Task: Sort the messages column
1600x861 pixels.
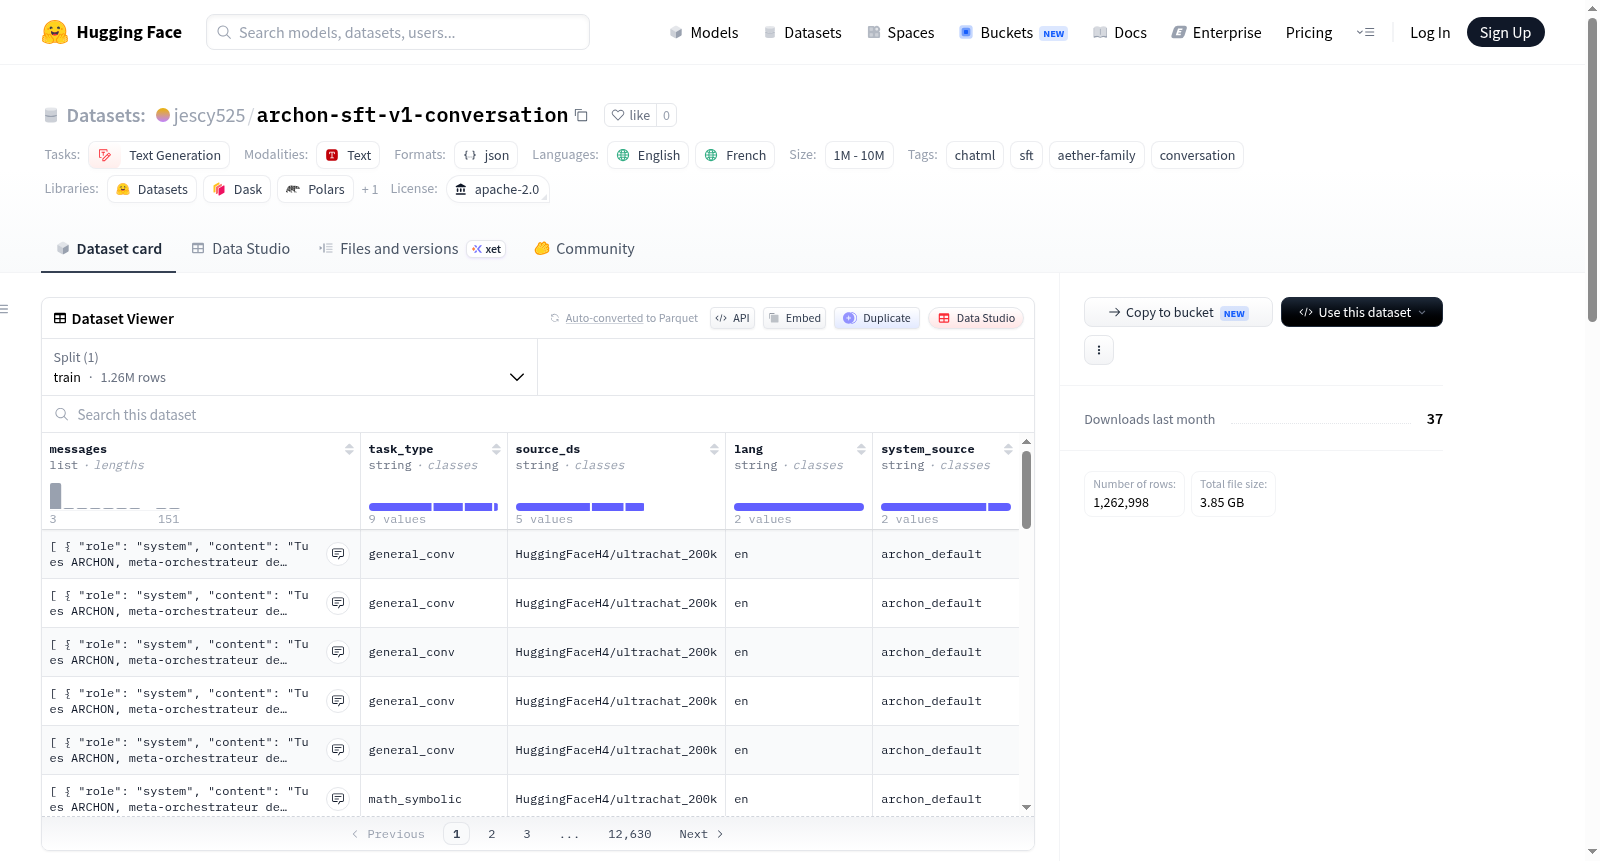Action: [349, 449]
